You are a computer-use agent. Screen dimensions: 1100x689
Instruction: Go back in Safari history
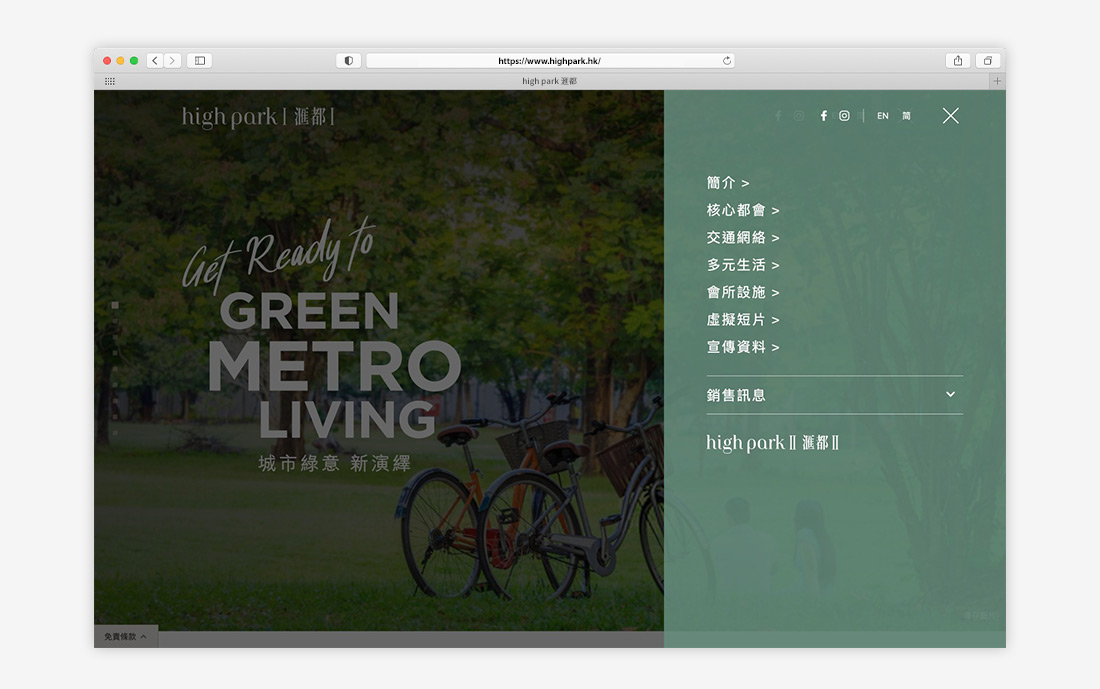(x=155, y=61)
